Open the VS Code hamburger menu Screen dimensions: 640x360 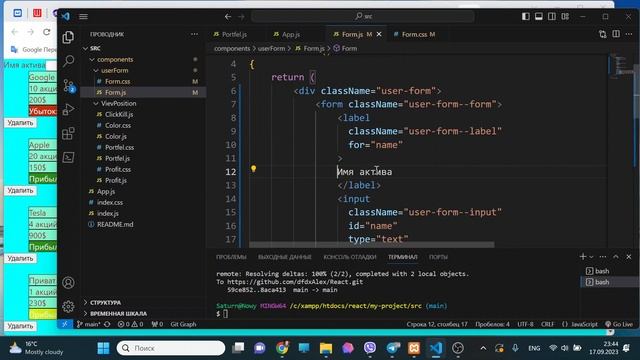coord(83,16)
